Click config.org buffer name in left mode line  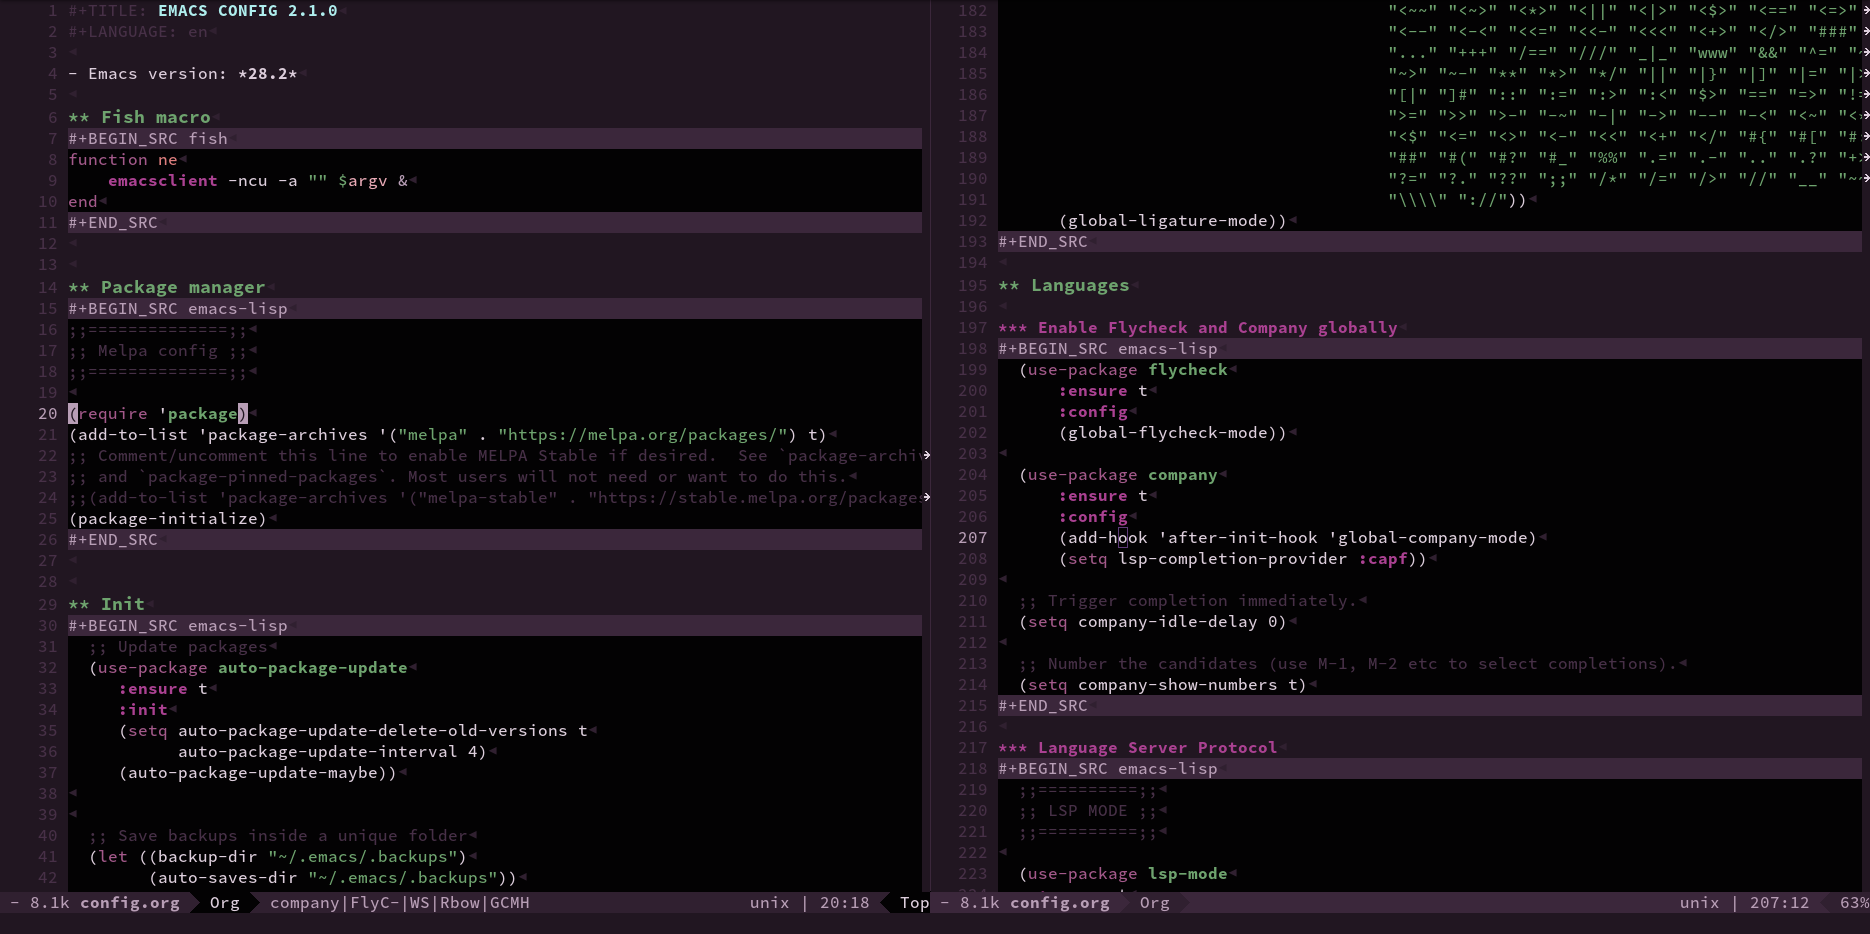pos(130,902)
